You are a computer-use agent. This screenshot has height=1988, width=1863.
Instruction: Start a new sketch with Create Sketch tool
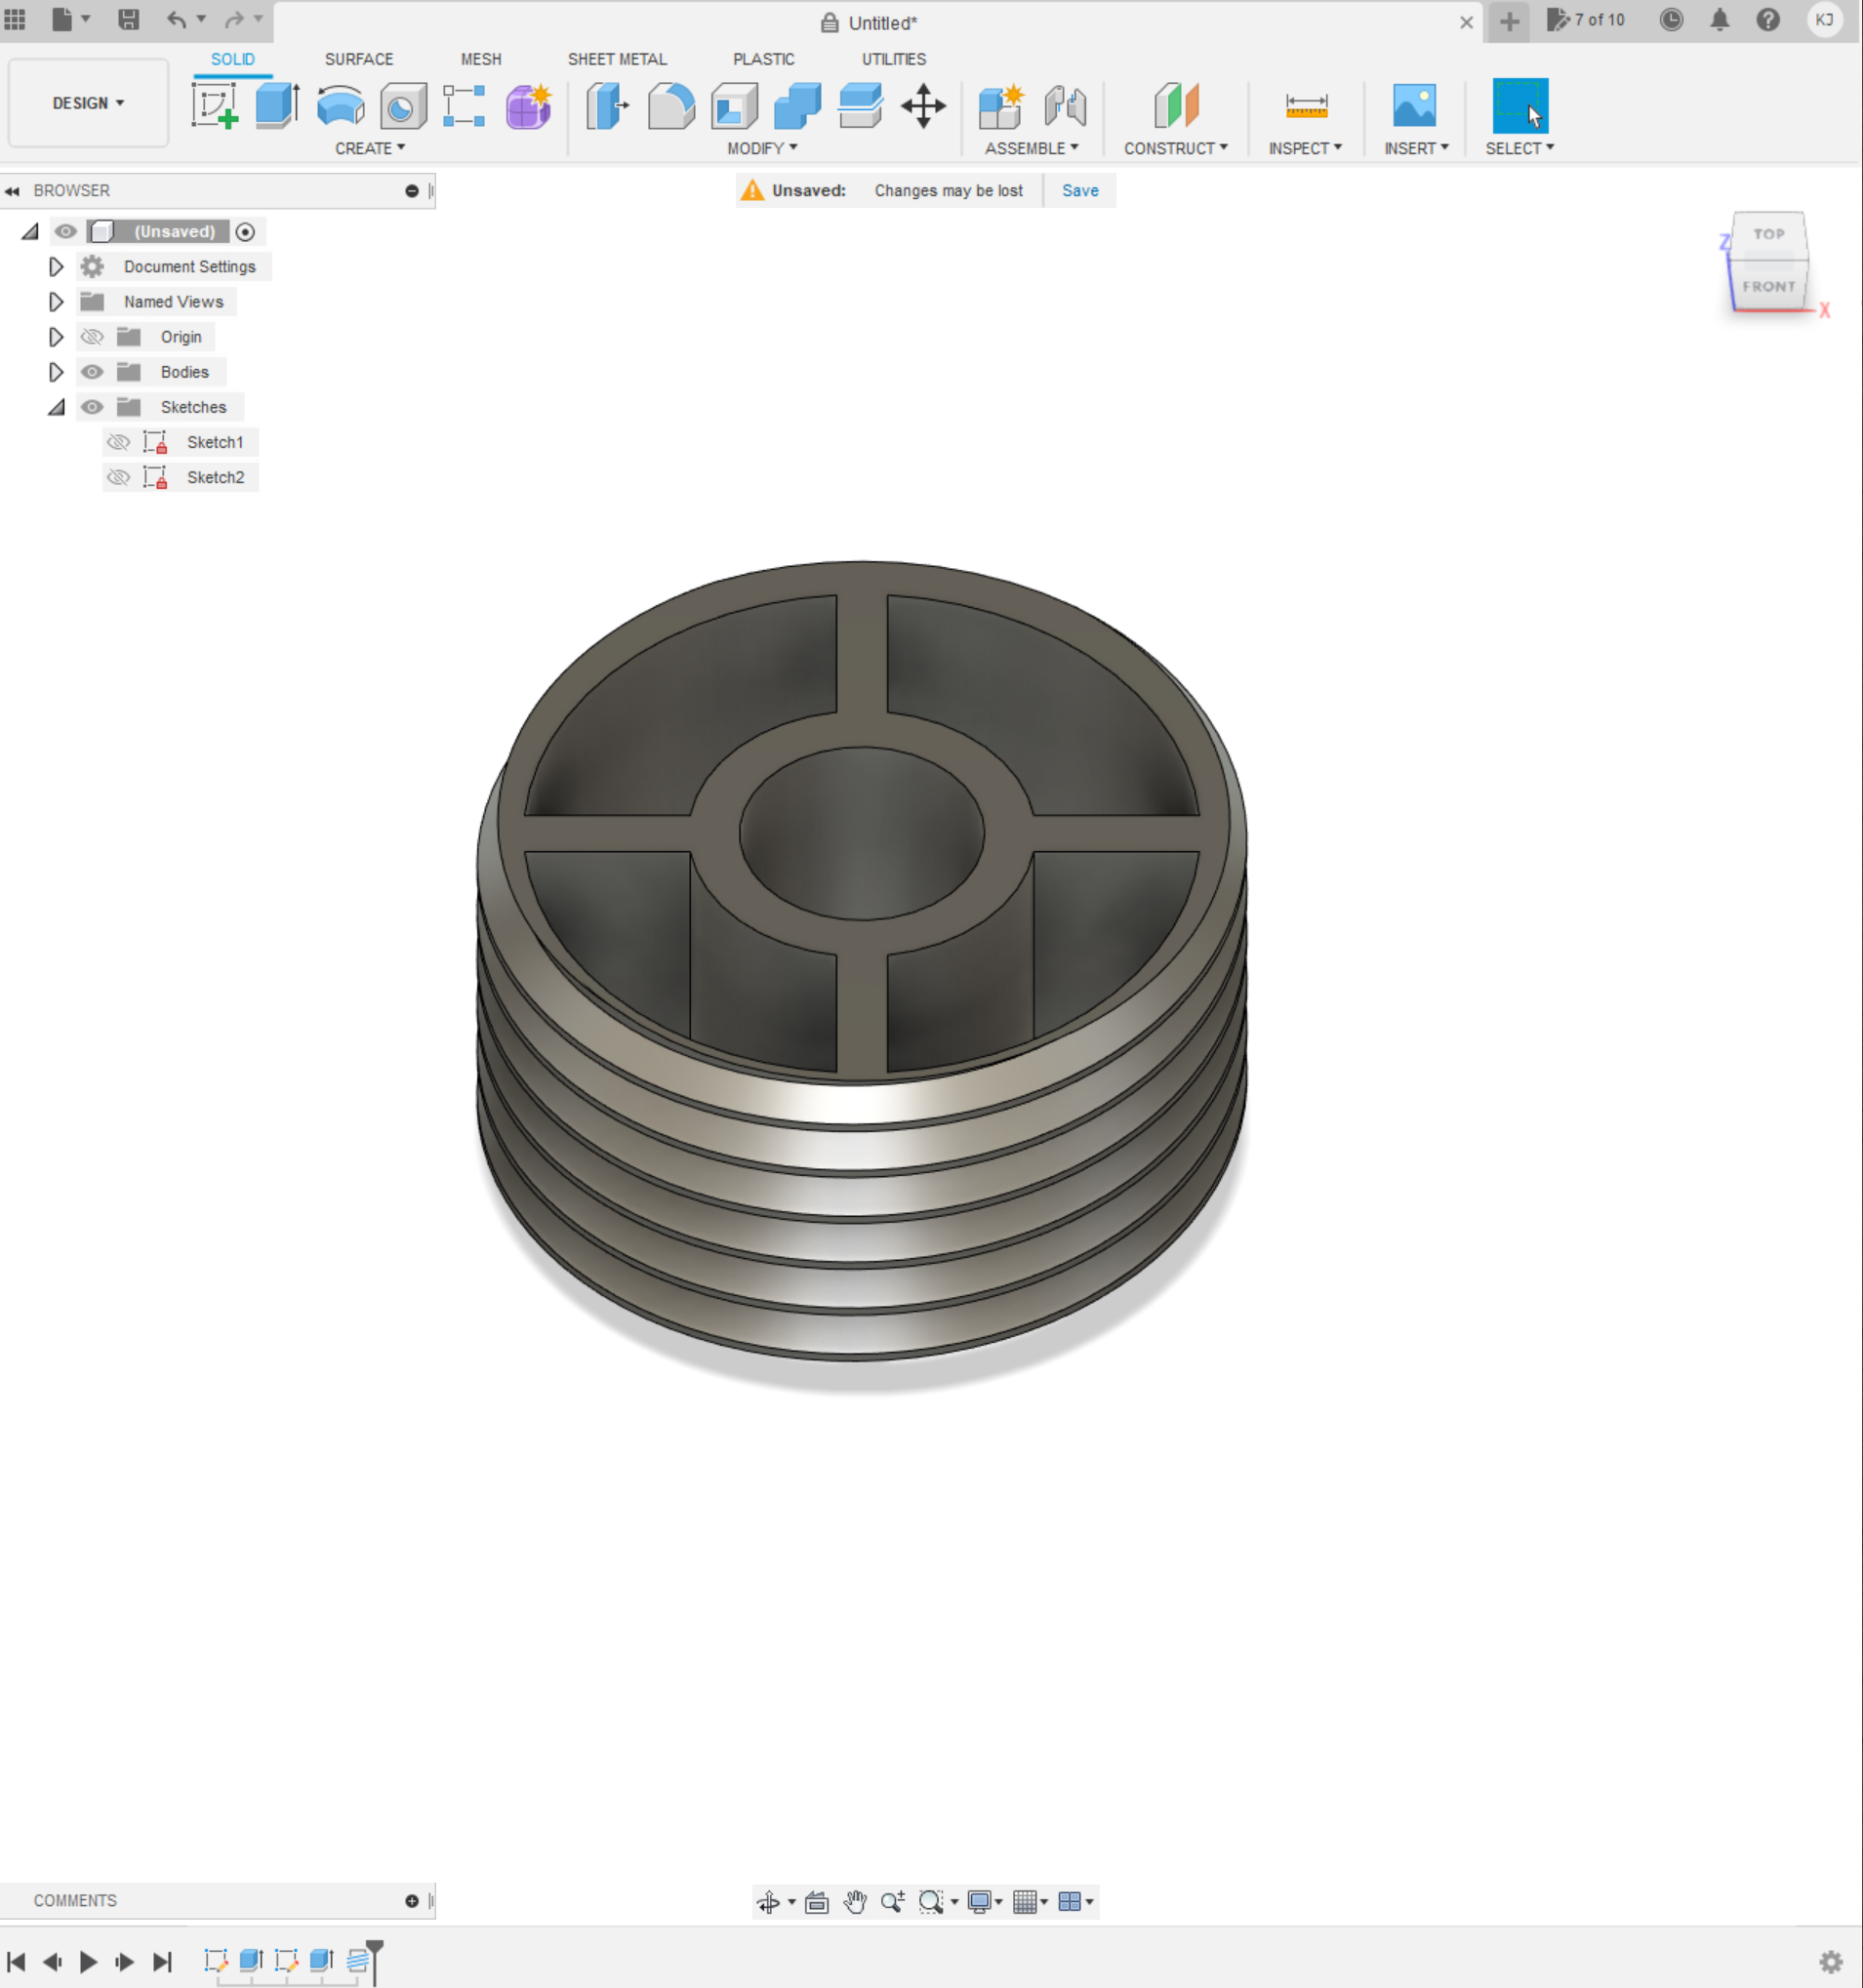[x=215, y=106]
